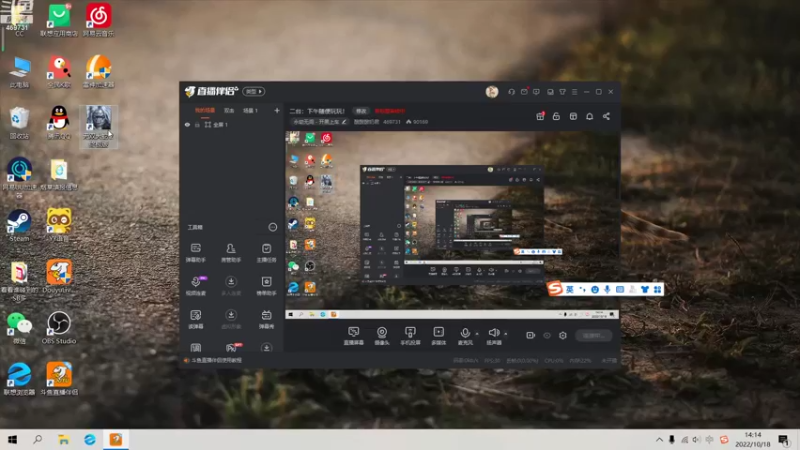The height and width of the screenshot is (450, 800).
Task: Select the full-screen source row in list
Action: [x=232, y=124]
